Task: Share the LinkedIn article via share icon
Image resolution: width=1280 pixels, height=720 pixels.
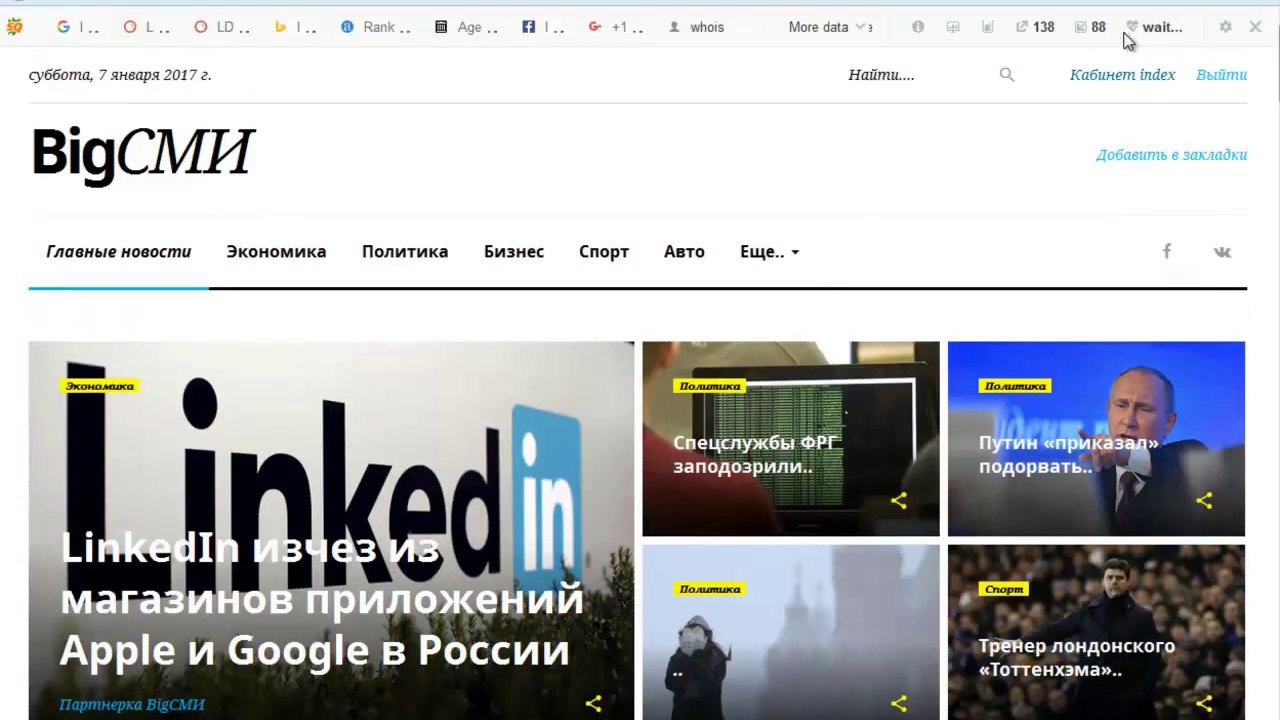Action: point(593,704)
